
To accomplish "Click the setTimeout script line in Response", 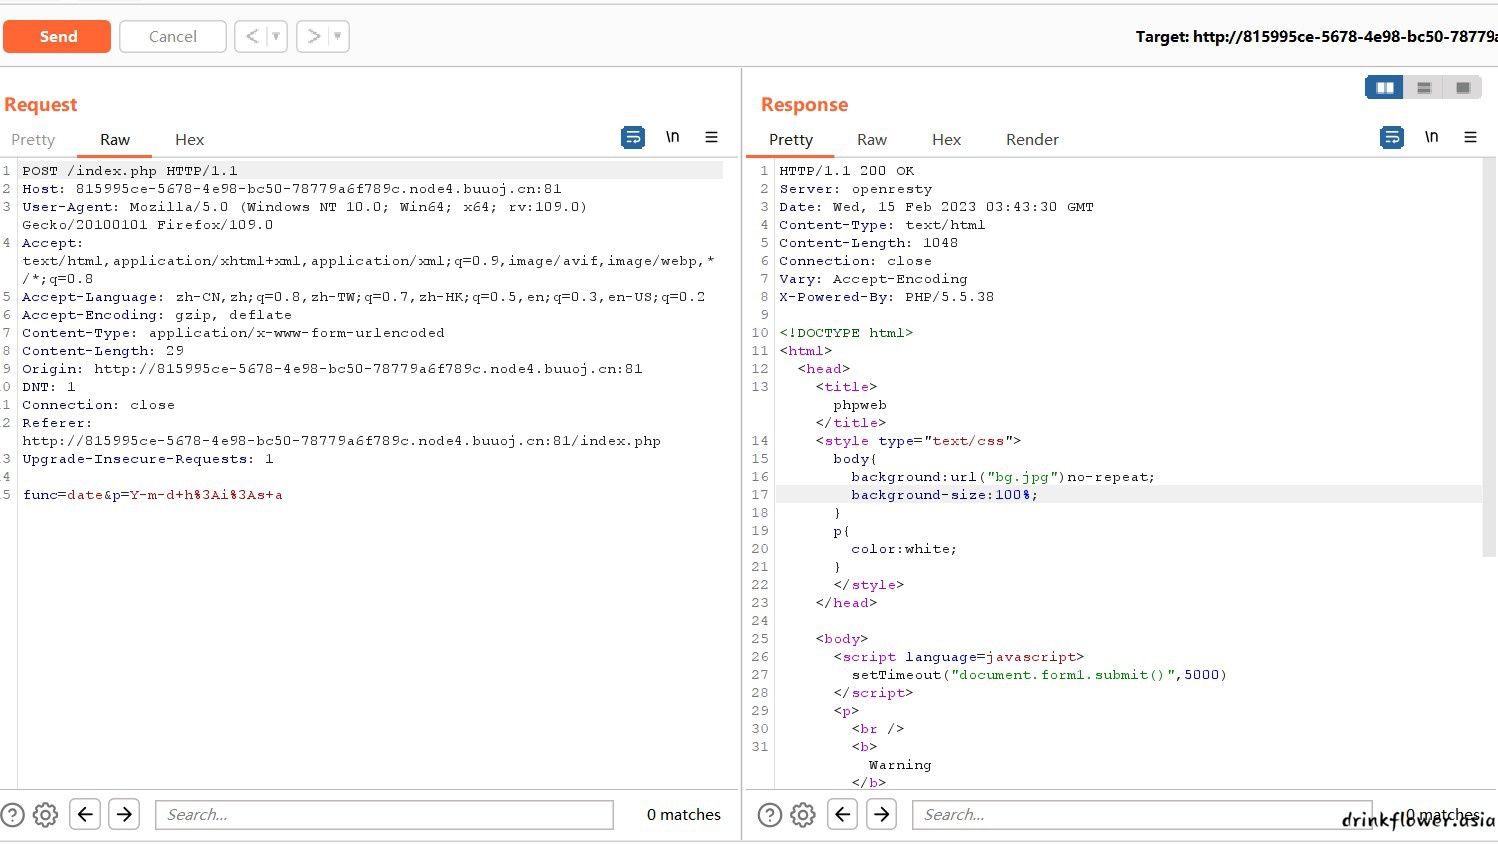I will [1039, 675].
